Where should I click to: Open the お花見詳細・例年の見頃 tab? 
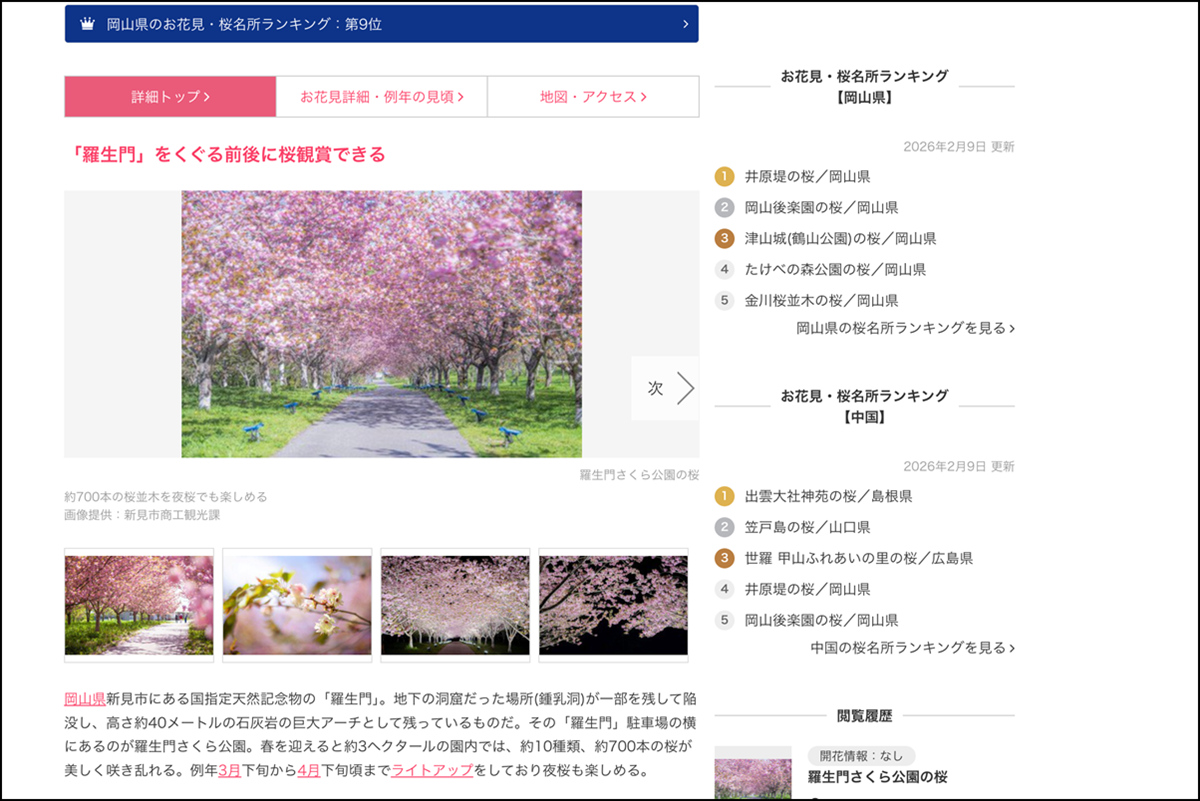pyautogui.click(x=381, y=96)
